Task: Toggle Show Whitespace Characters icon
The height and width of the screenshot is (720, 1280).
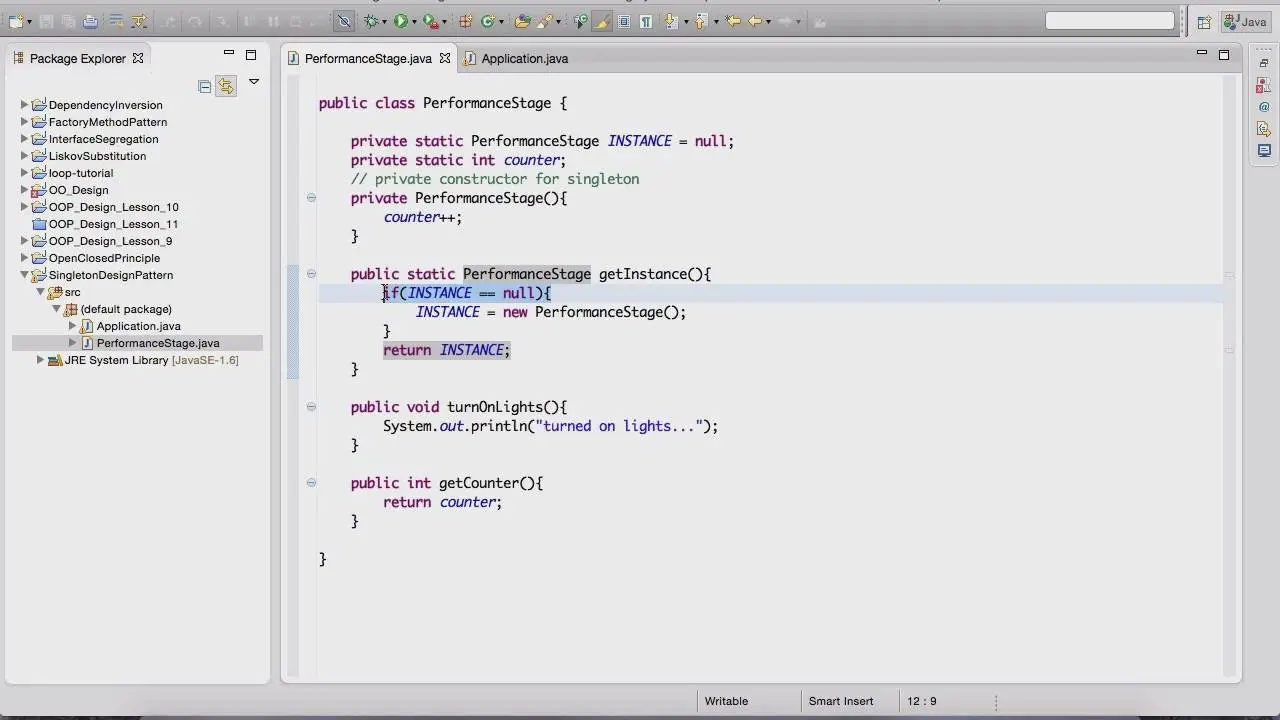Action: click(646, 21)
